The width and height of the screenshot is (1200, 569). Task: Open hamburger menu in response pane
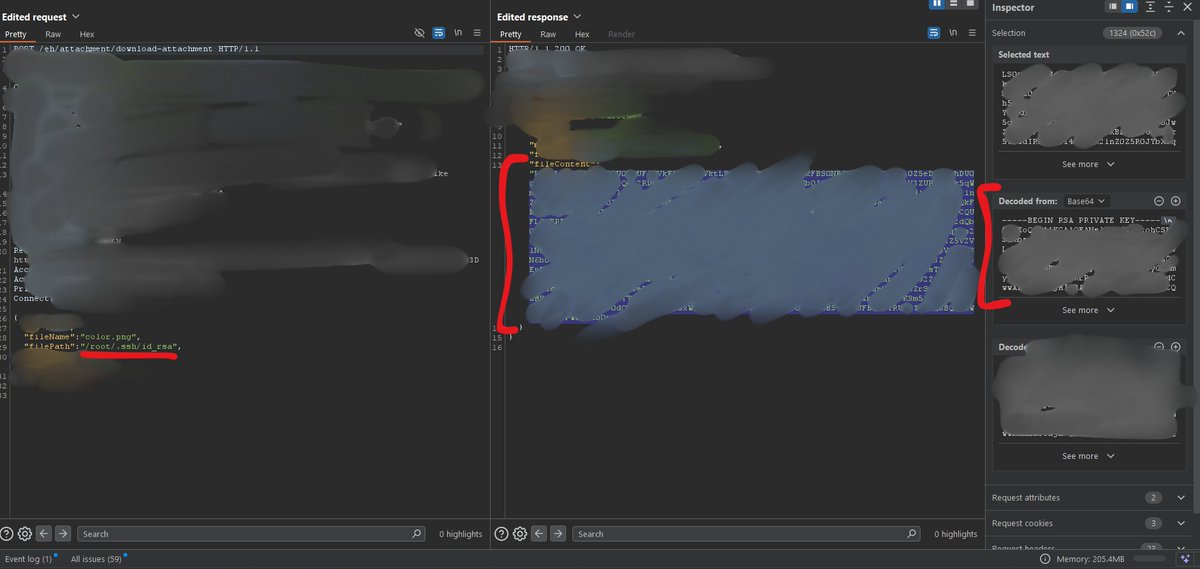[973, 33]
